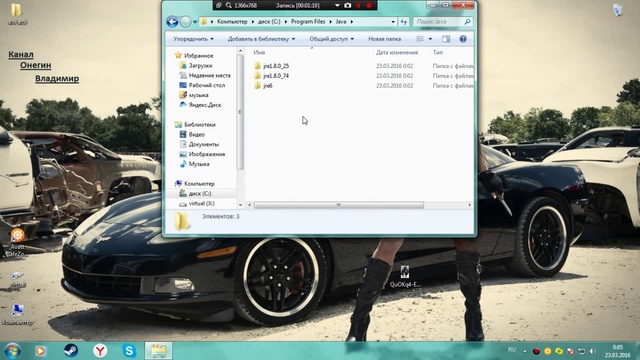Image resolution: width=640 pixels, height=360 pixels.
Task: Open media player taskbar icon
Action: tap(40, 351)
